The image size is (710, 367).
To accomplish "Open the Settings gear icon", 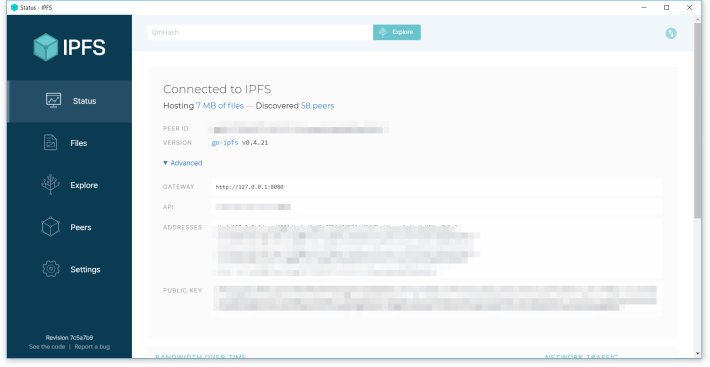I will click(x=51, y=269).
